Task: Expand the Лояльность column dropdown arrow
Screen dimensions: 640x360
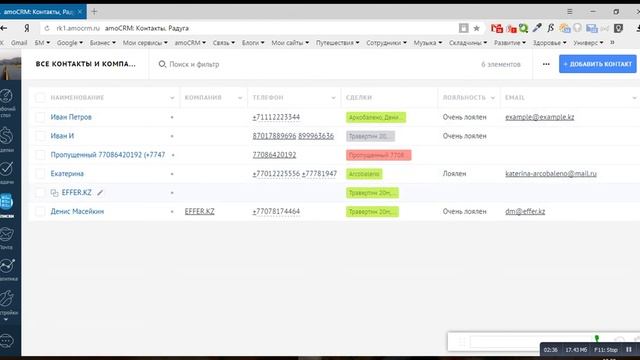Action: (x=493, y=98)
